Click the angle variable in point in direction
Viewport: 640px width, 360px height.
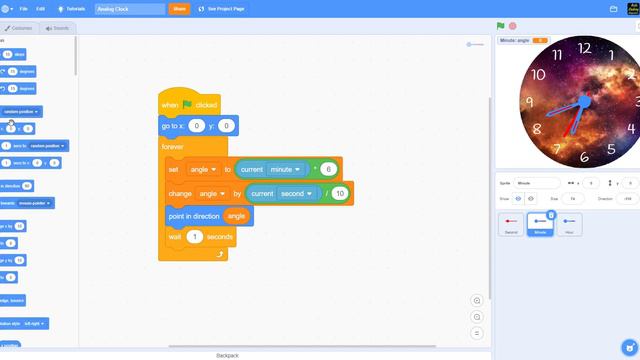236,216
